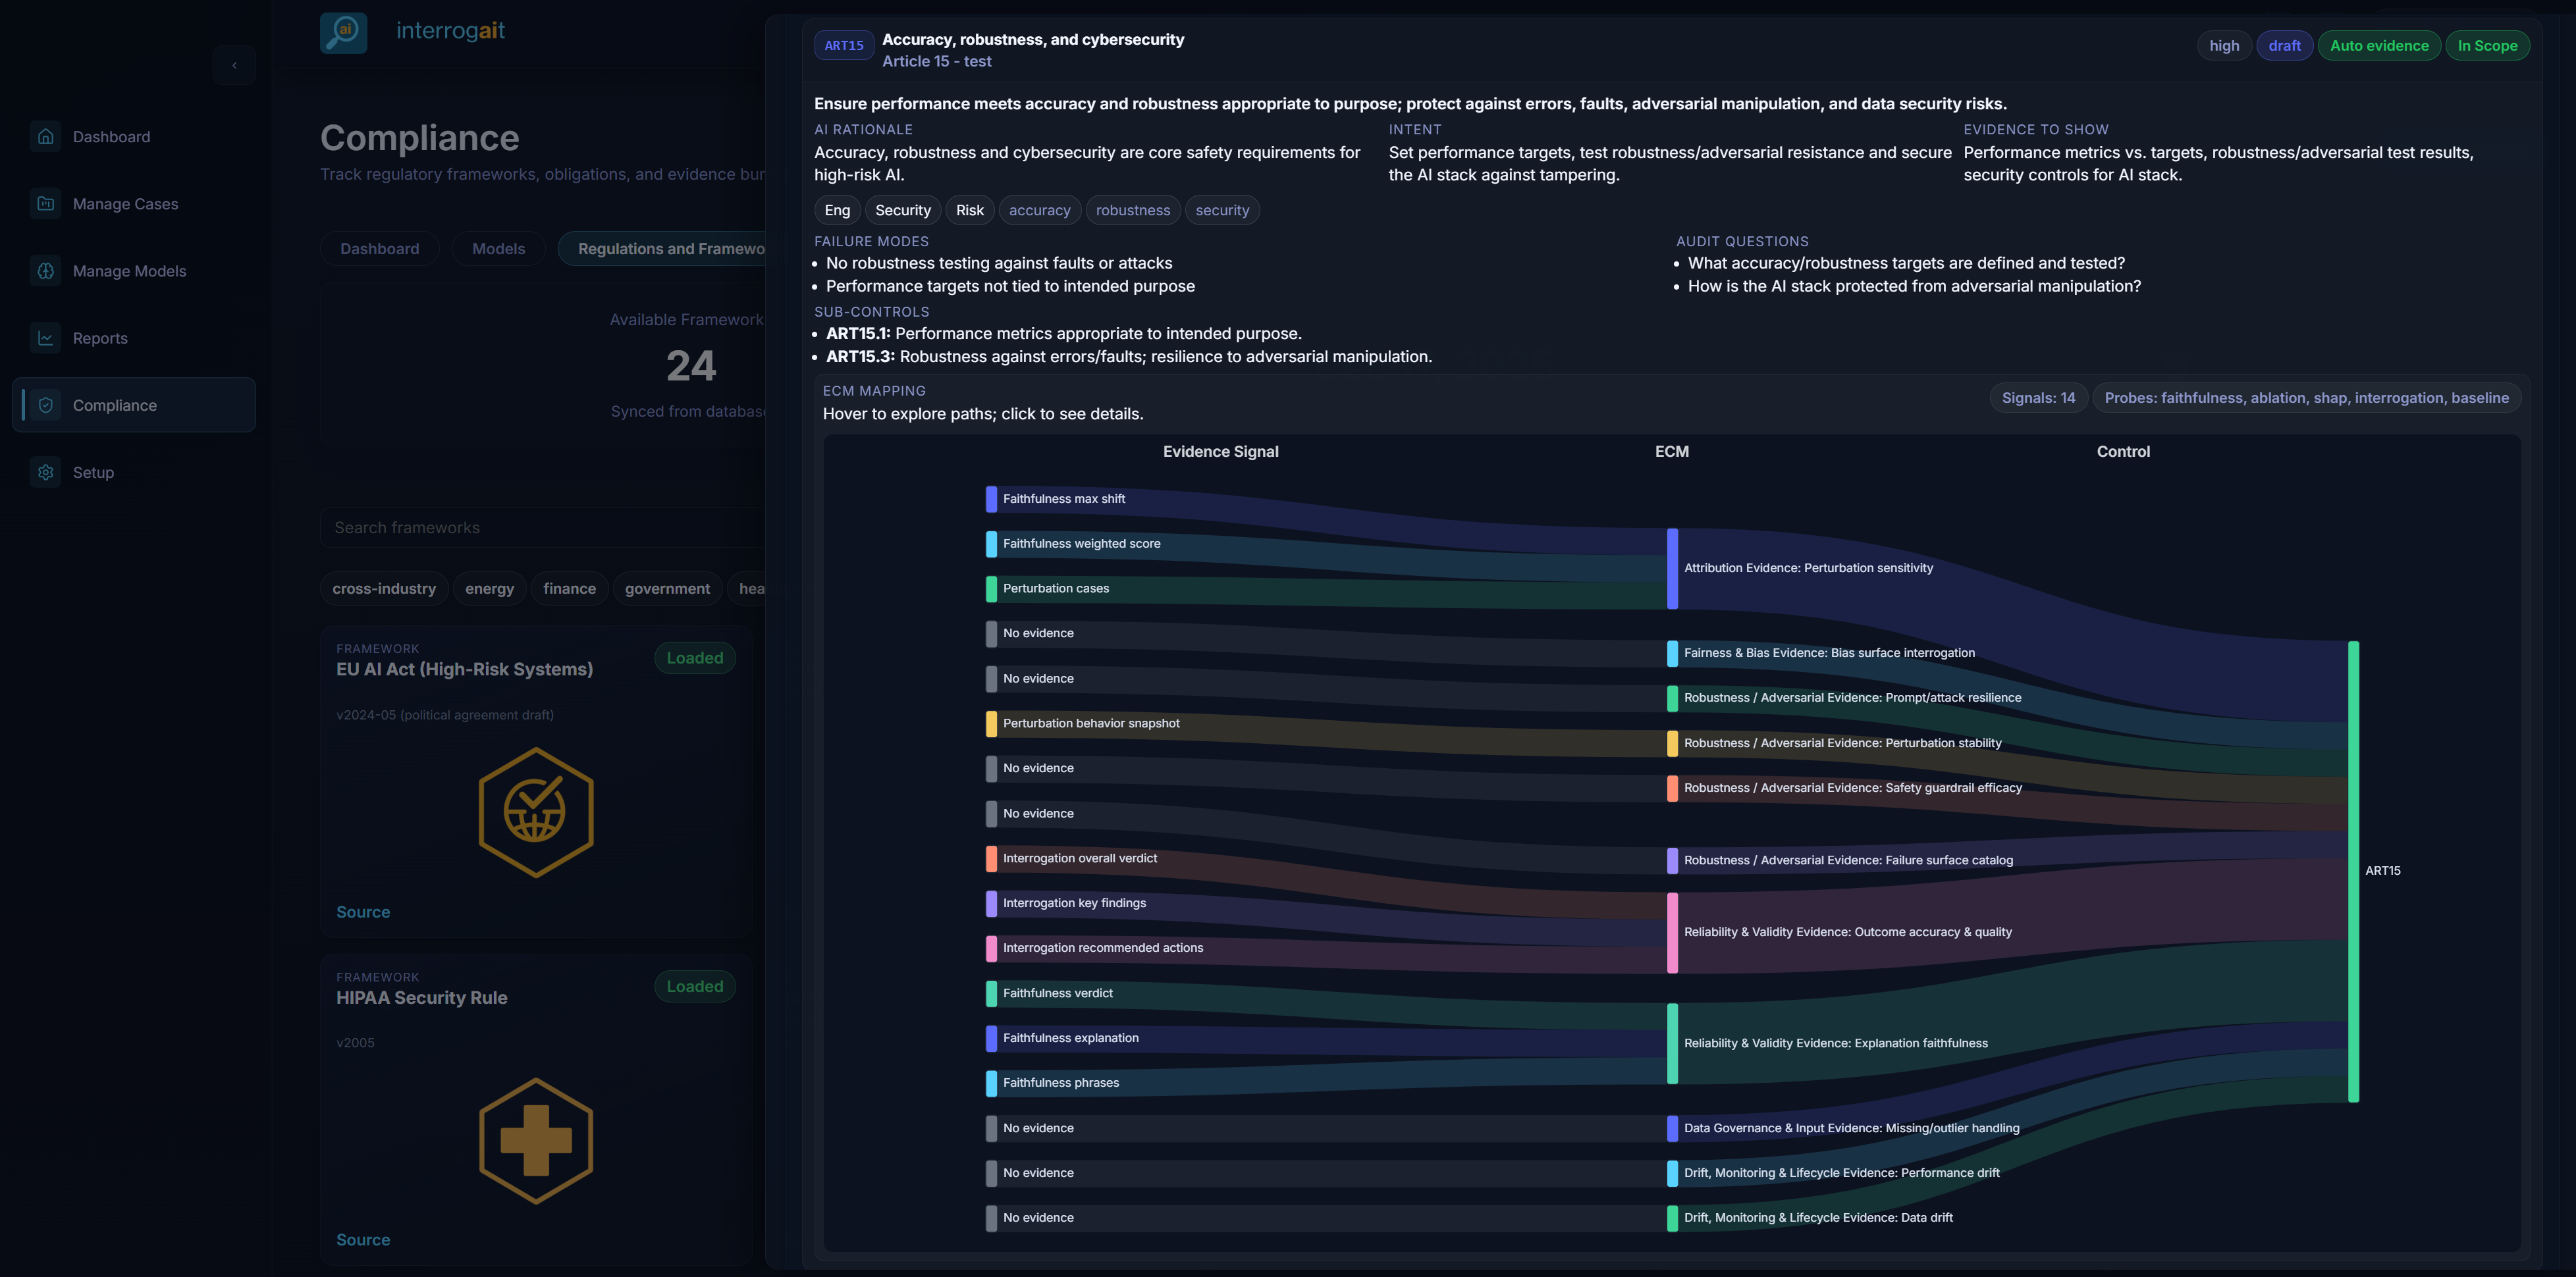Toggle the cross-industry filter chip
2576x1277 pixels.
384,588
